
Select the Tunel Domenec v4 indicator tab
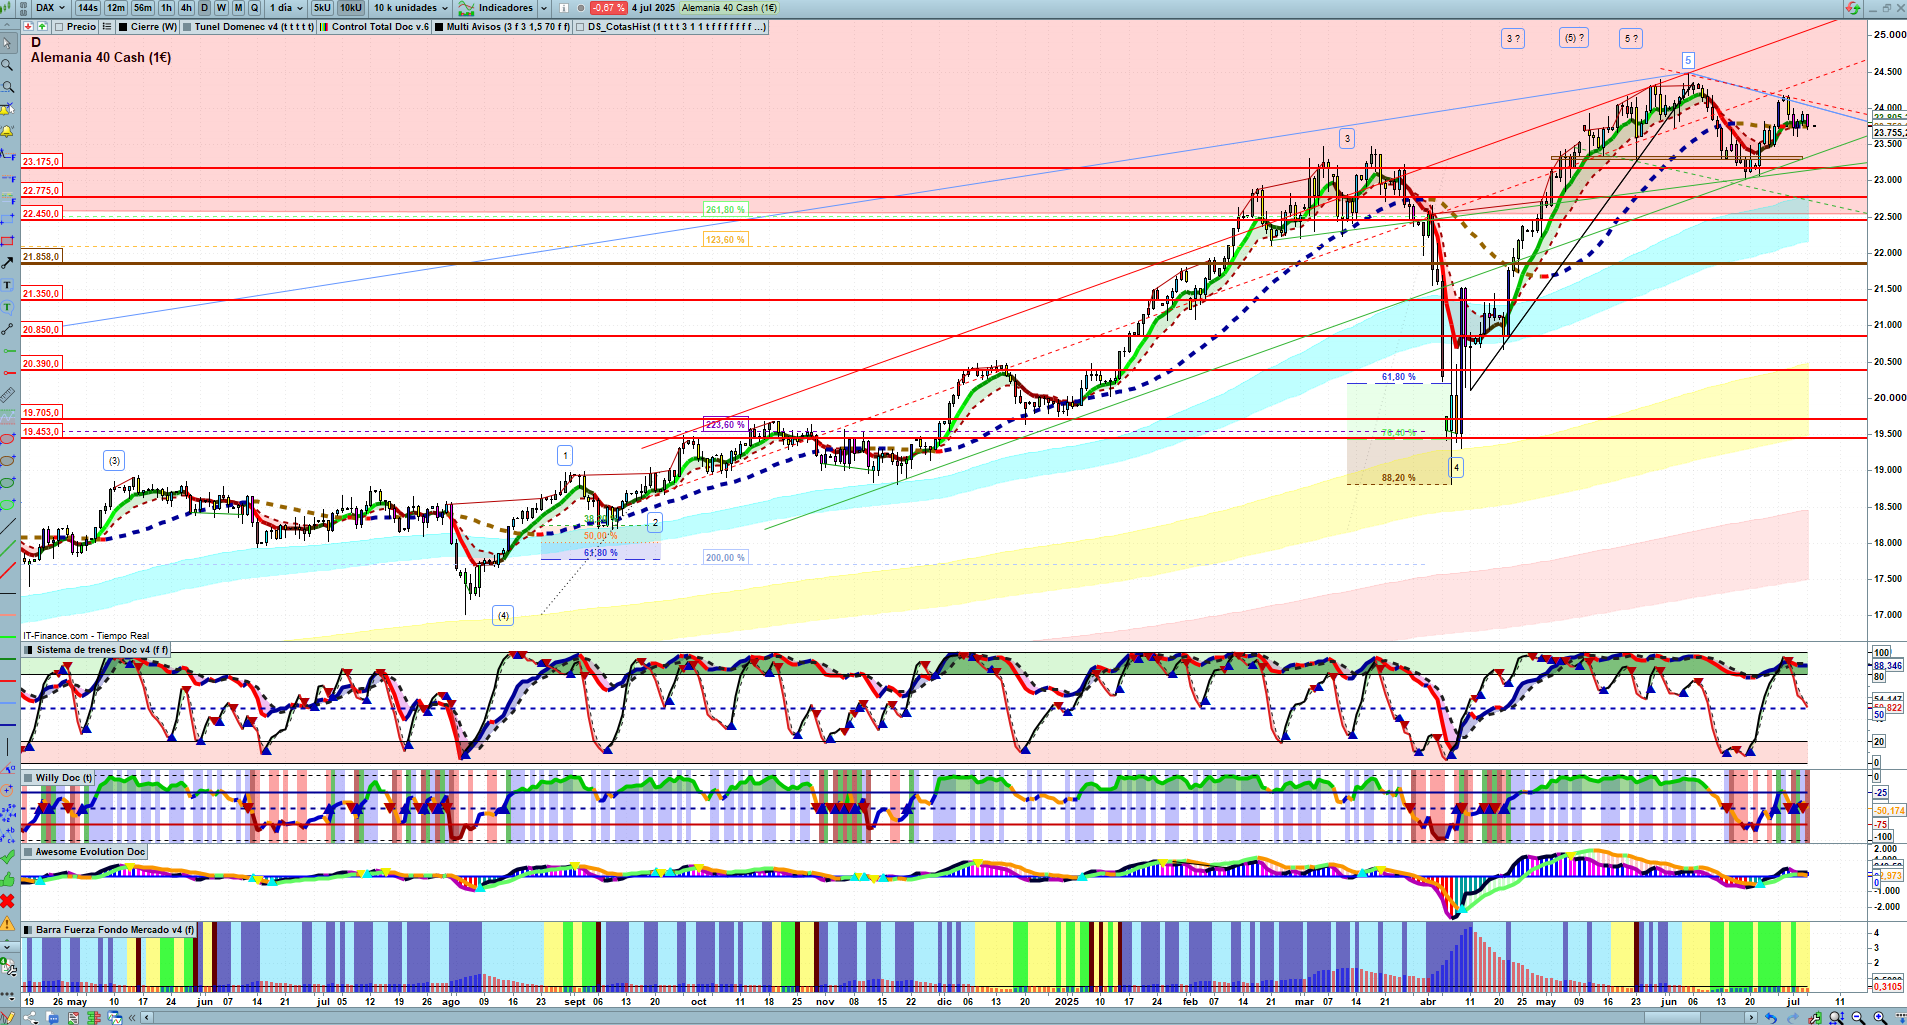[252, 27]
